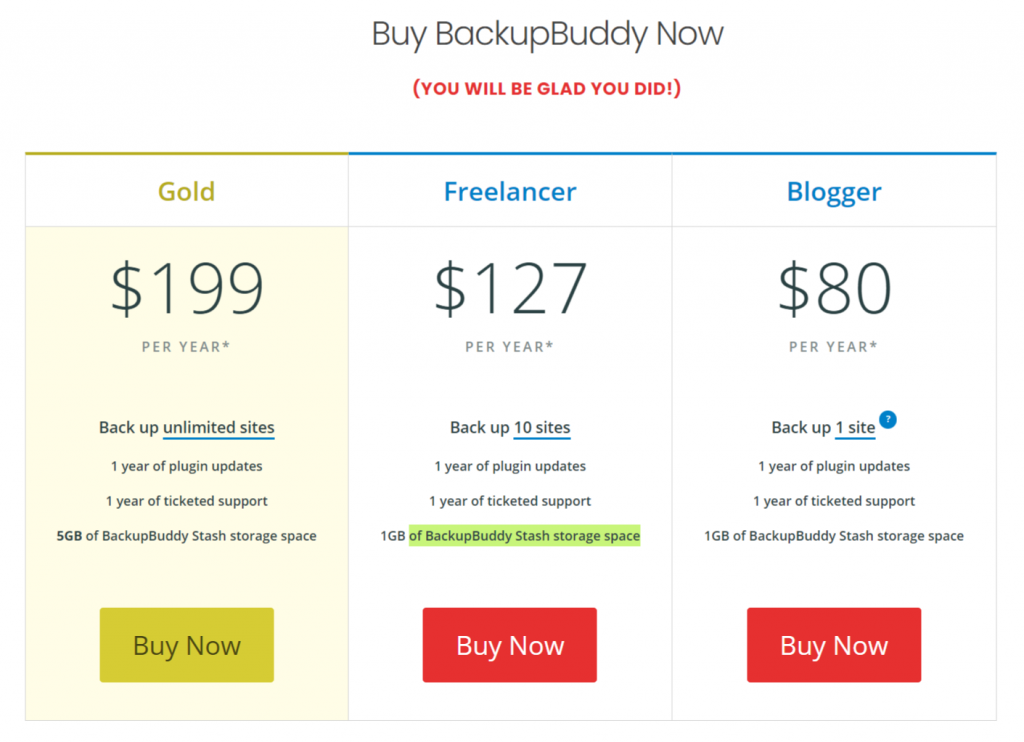Select the Blogger plan heading
Screen dimensions: 1024x742
coord(834,192)
